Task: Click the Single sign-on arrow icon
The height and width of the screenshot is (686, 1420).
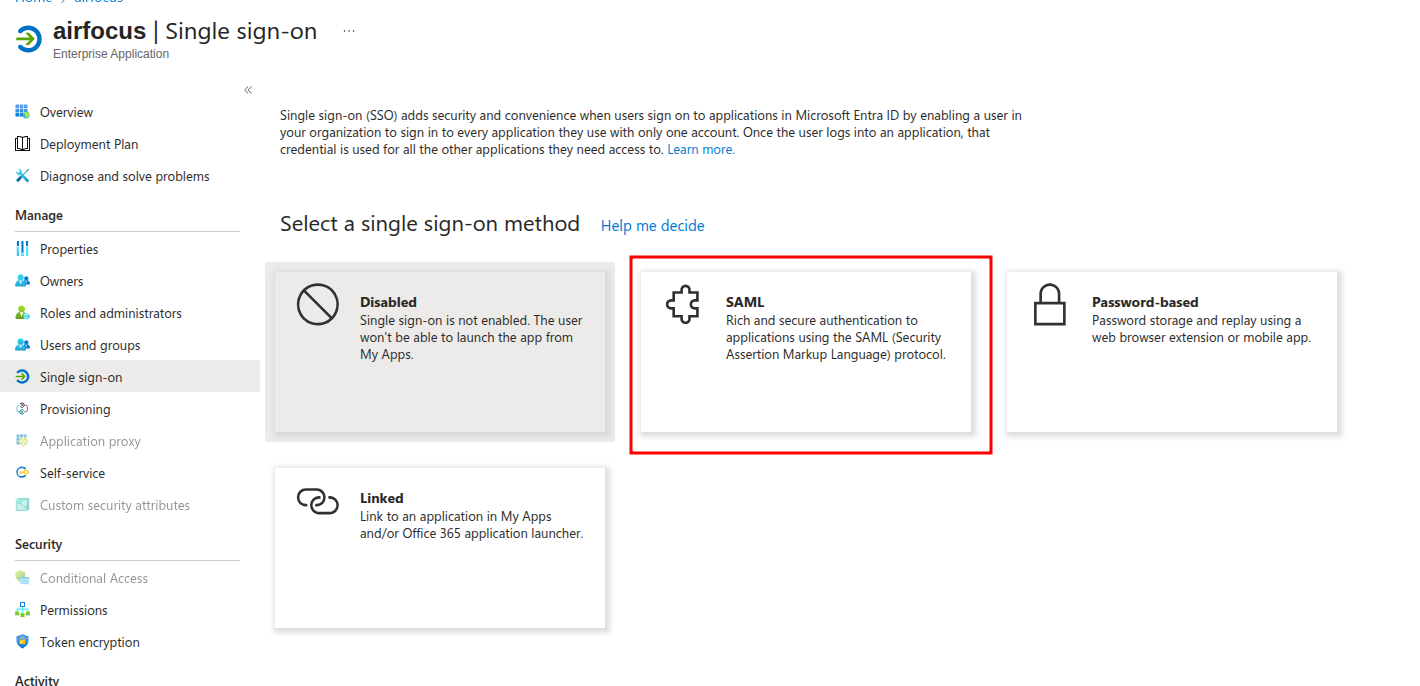Action: pos(22,377)
